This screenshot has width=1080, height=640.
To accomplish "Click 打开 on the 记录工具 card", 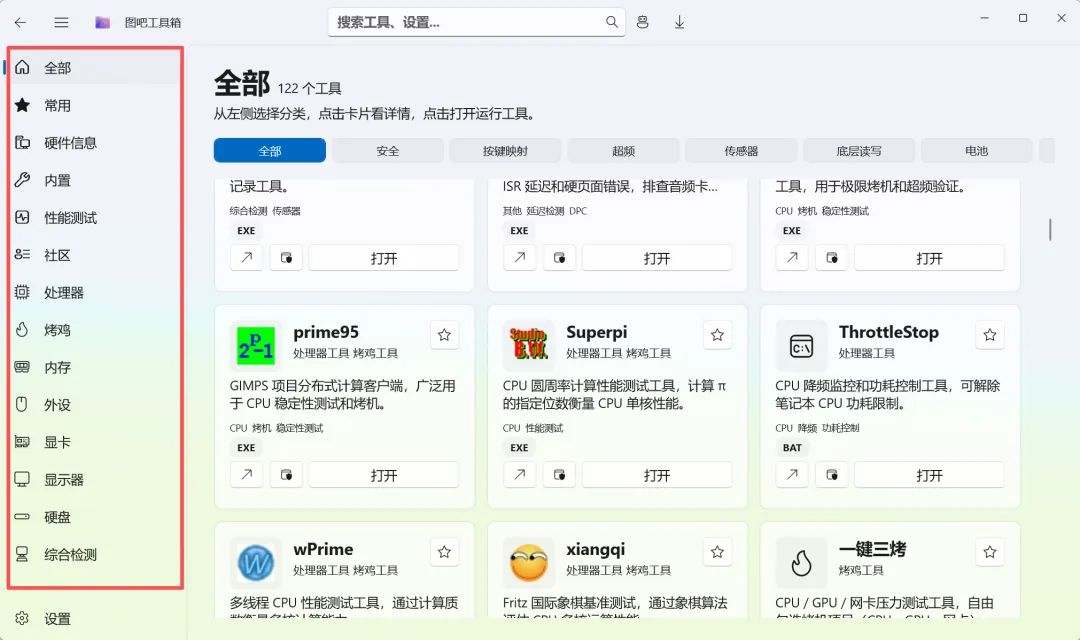I will 384,258.
